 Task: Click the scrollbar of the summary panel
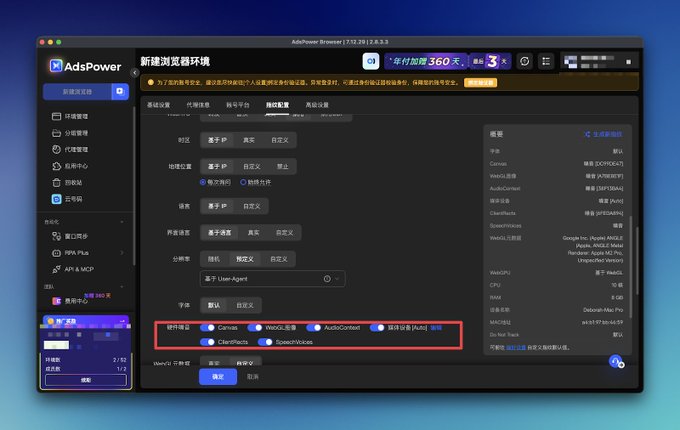pos(631,267)
